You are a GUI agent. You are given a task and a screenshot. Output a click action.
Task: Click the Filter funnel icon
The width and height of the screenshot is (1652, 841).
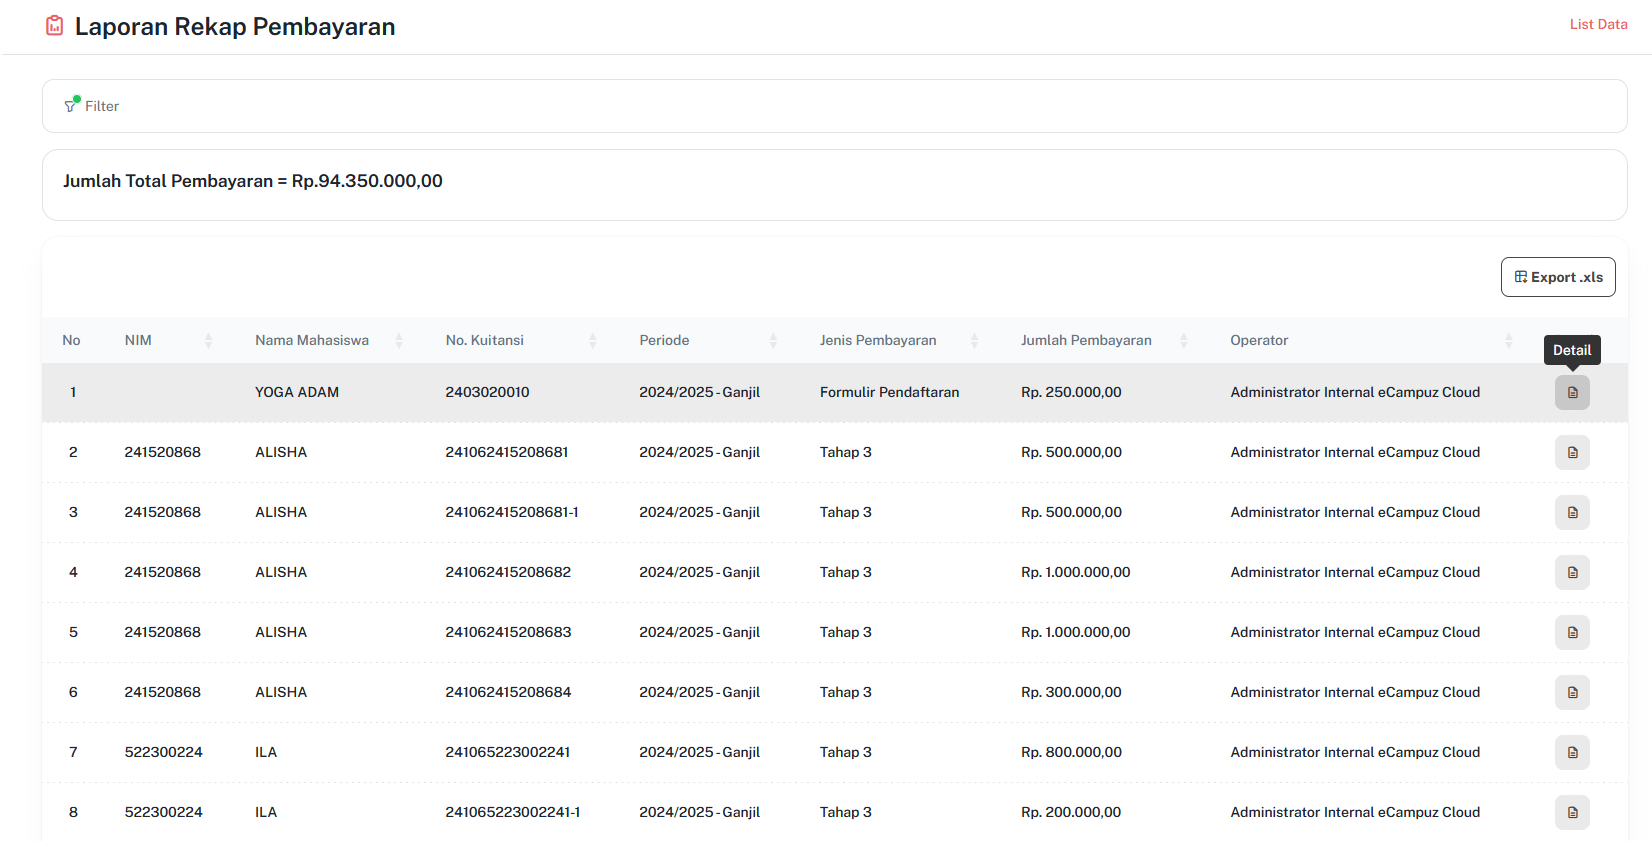tap(72, 105)
